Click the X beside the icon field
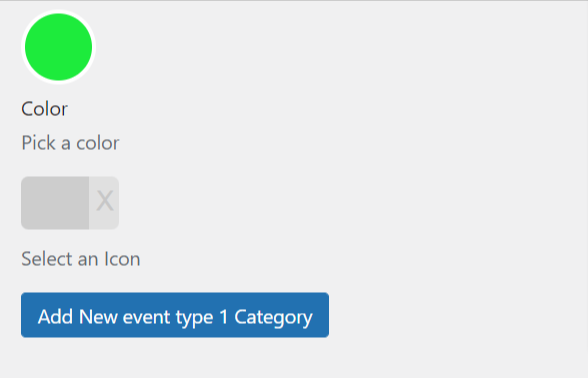The height and width of the screenshot is (378, 588). click(x=104, y=203)
